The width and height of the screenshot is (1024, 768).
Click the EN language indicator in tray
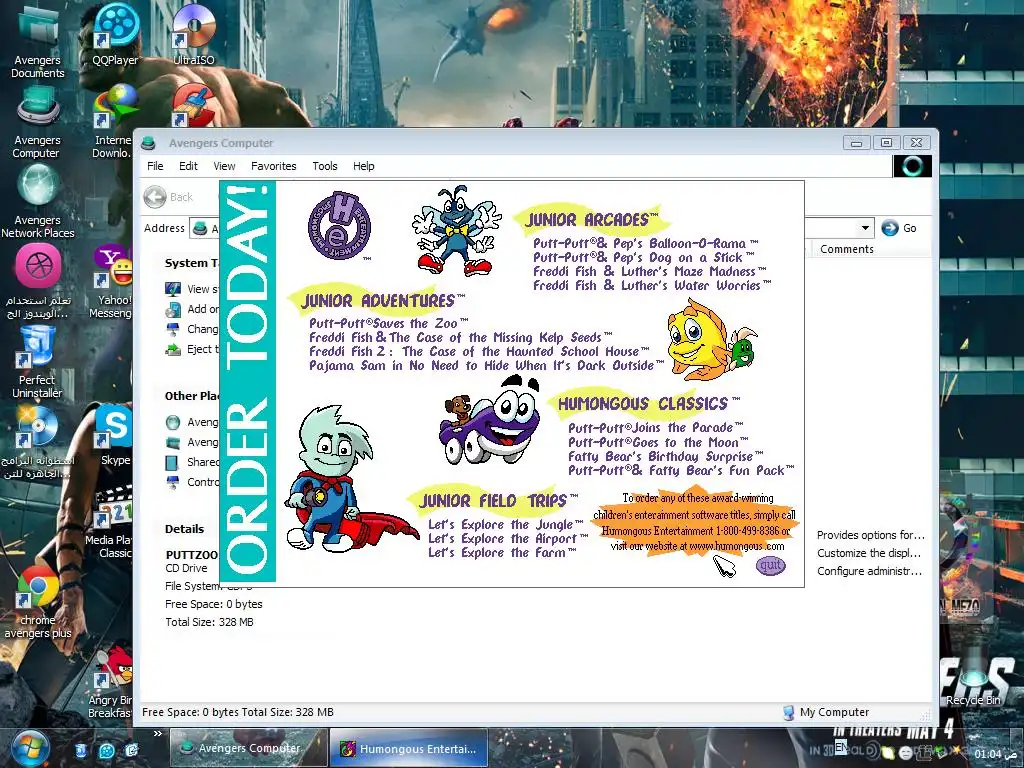841,746
